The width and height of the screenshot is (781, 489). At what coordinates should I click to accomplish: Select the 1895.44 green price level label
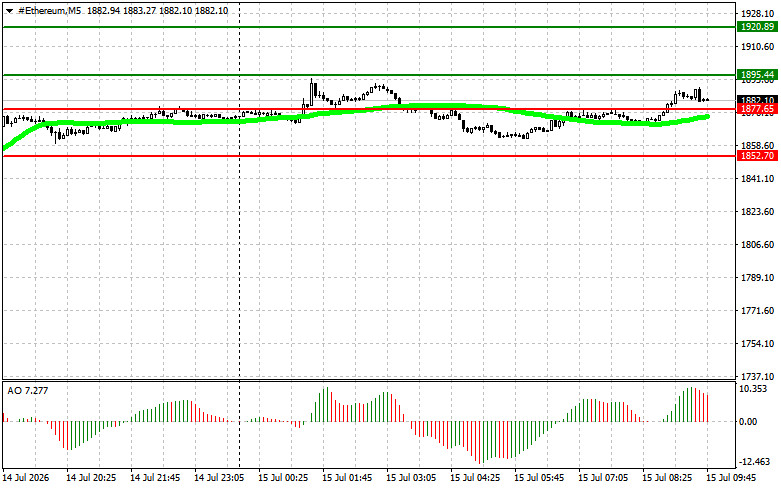757,75
